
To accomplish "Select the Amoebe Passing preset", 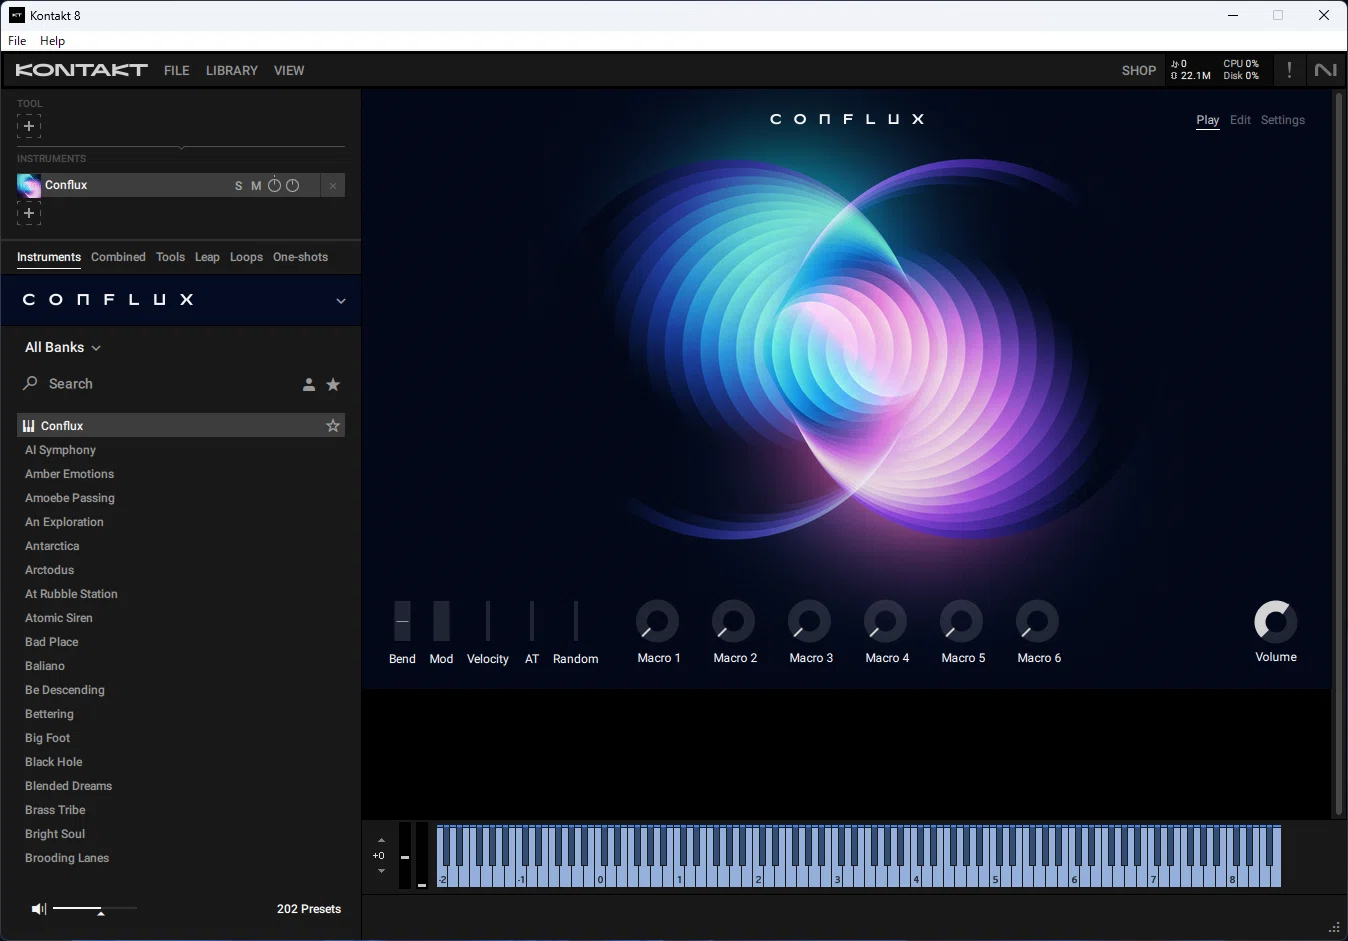I will (x=70, y=498).
